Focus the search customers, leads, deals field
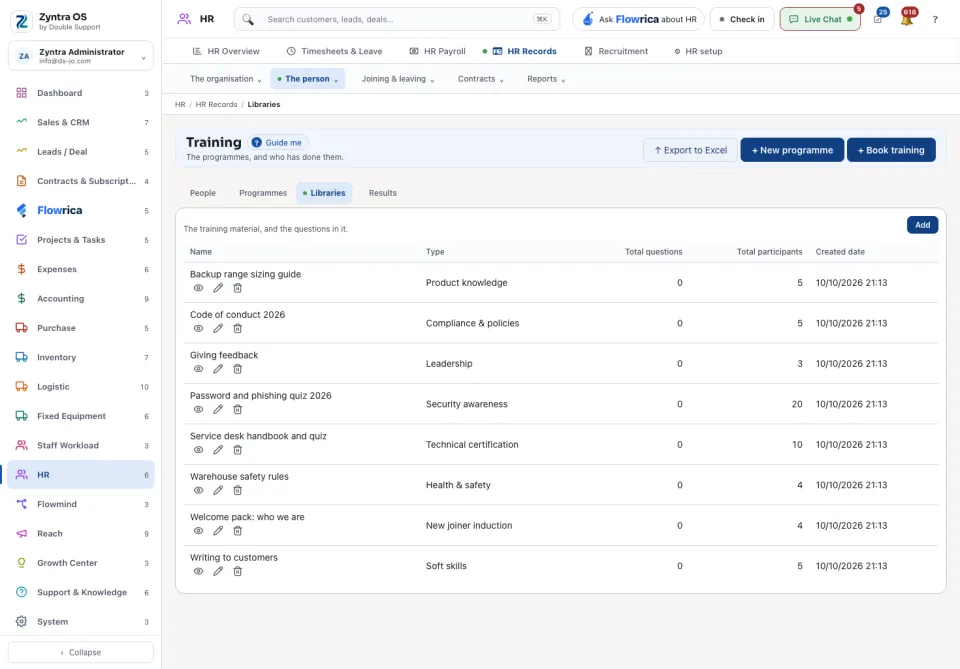The image size is (960, 669). point(397,19)
